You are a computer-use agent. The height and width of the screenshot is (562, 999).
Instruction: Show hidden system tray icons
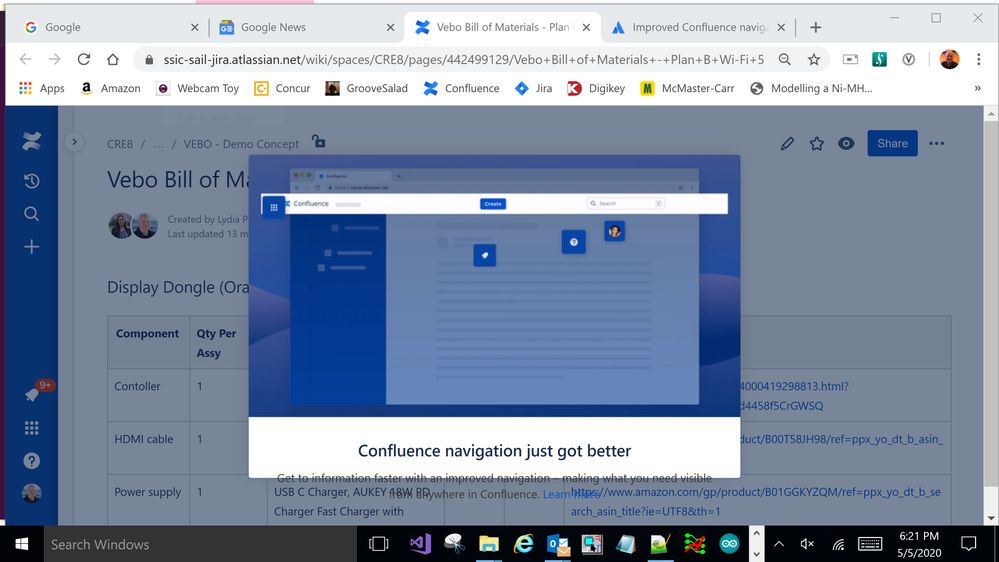click(x=779, y=544)
